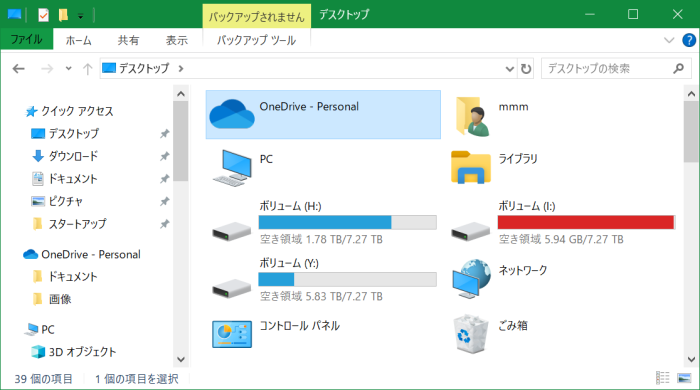The image size is (700, 390).
Task: Click the window system icon in title bar
Action: click(x=15, y=15)
